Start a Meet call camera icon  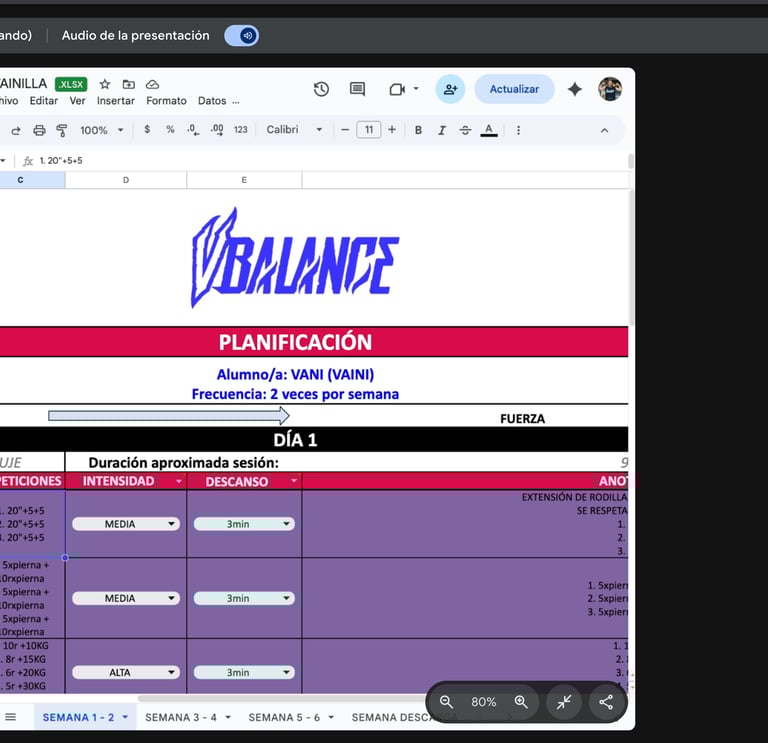397,89
